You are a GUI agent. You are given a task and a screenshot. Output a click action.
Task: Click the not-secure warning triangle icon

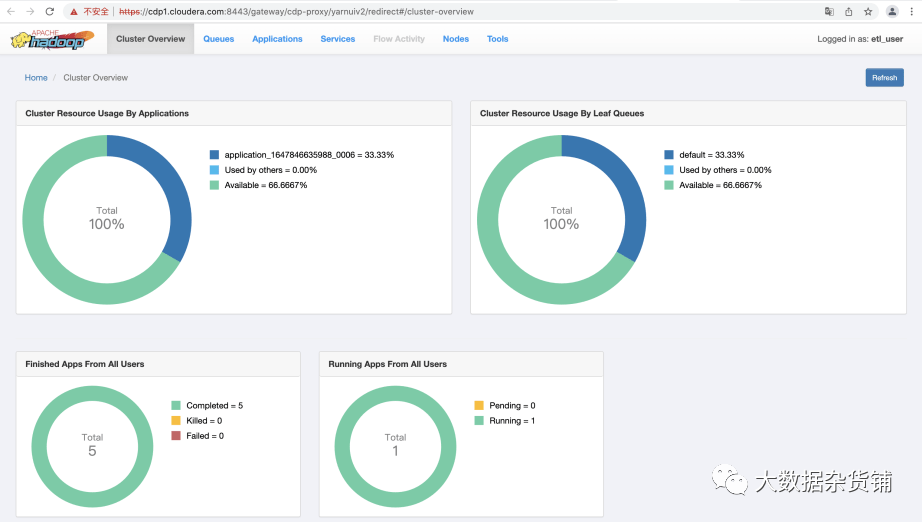pyautogui.click(x=74, y=12)
